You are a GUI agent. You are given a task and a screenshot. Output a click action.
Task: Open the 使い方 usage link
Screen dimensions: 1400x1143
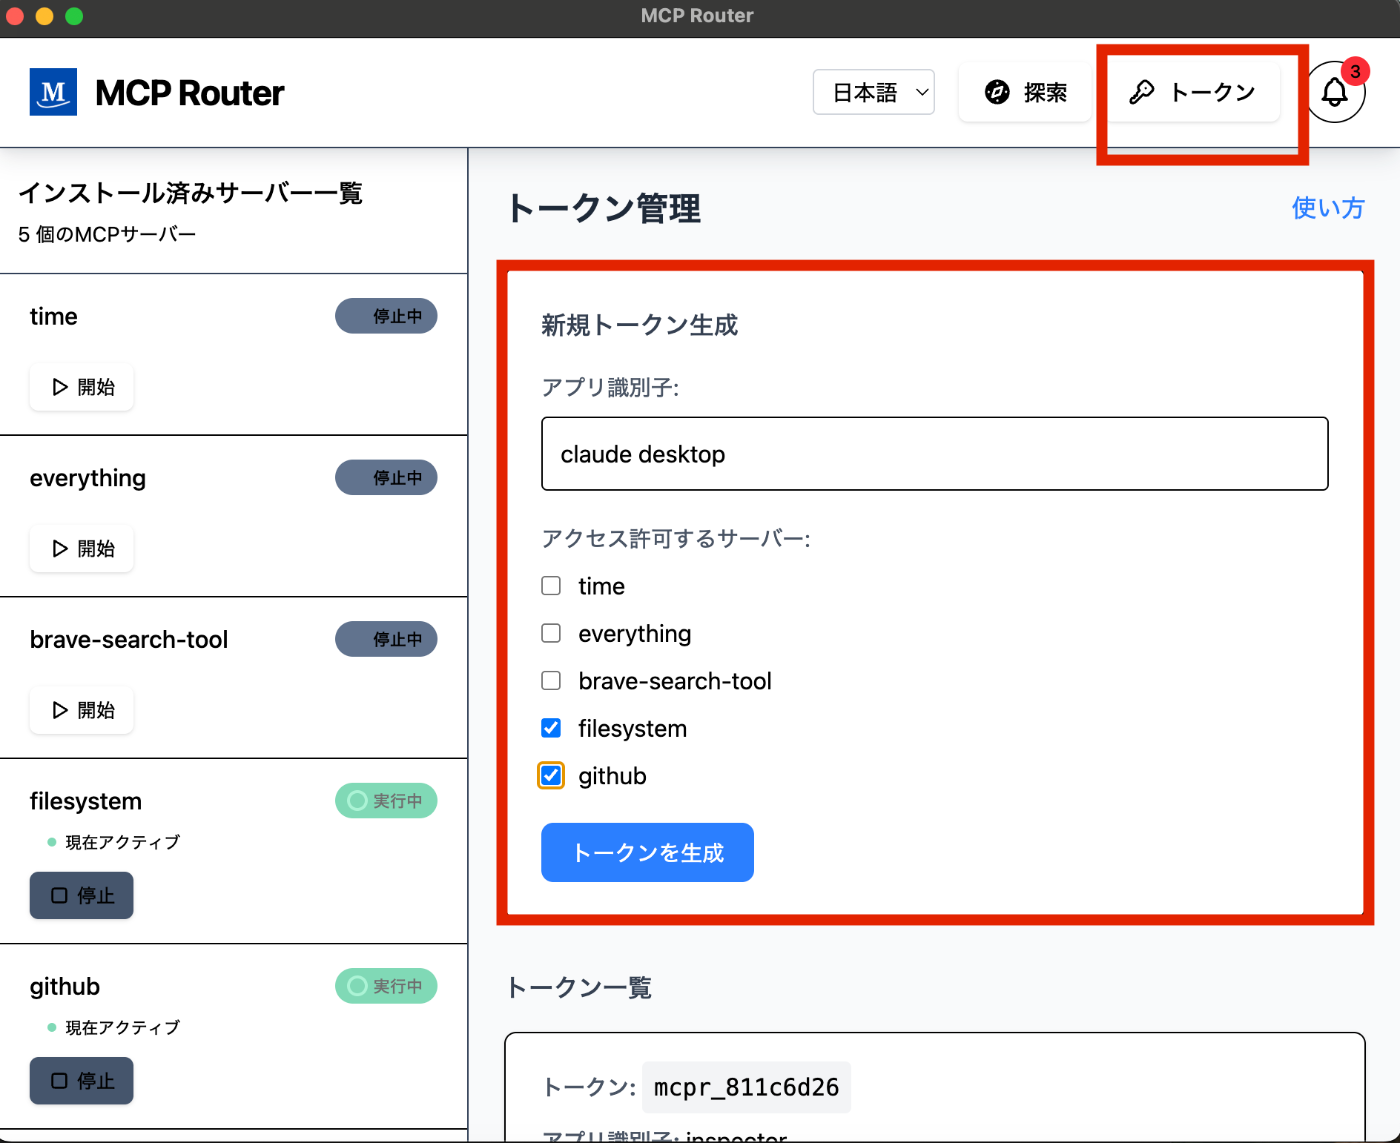(1328, 208)
